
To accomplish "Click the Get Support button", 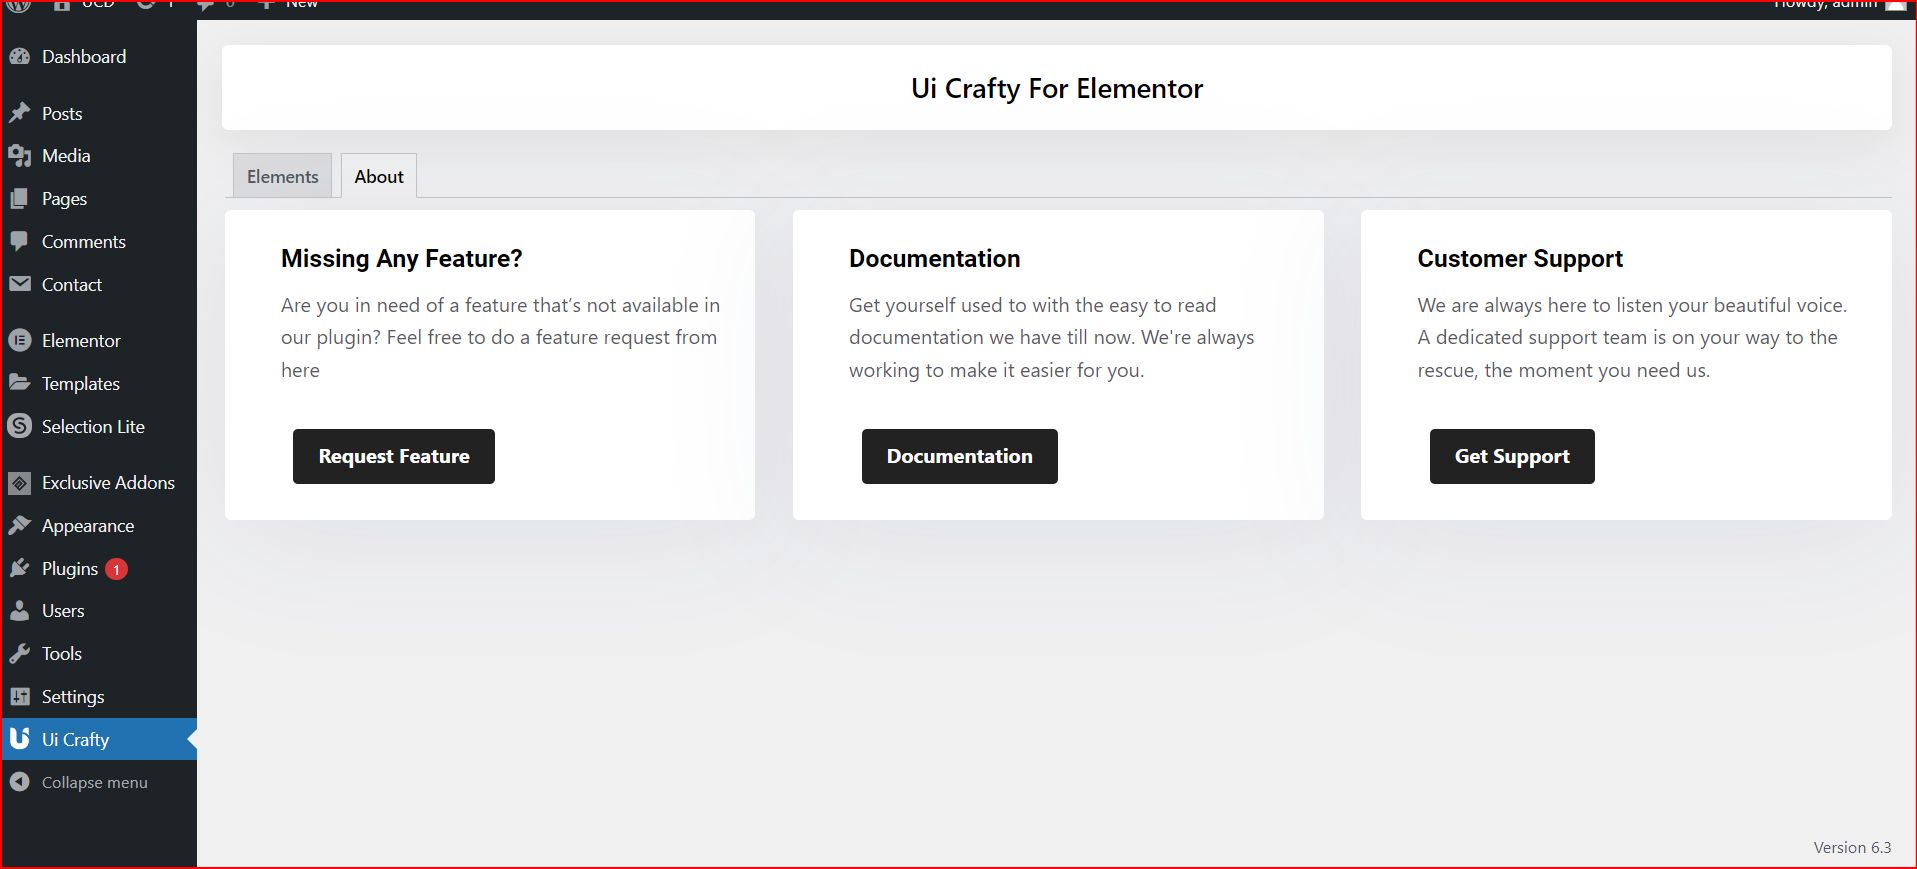I will point(1512,456).
